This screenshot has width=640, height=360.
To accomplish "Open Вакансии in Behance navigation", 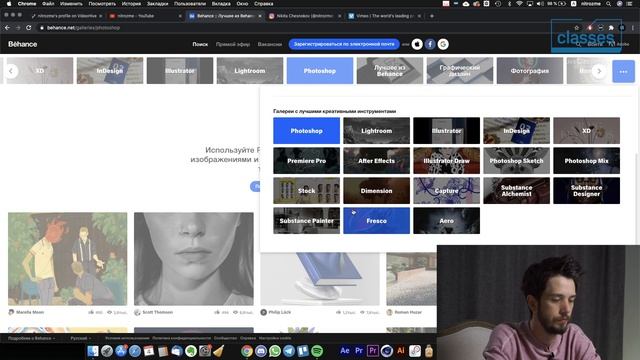I will [x=270, y=44].
